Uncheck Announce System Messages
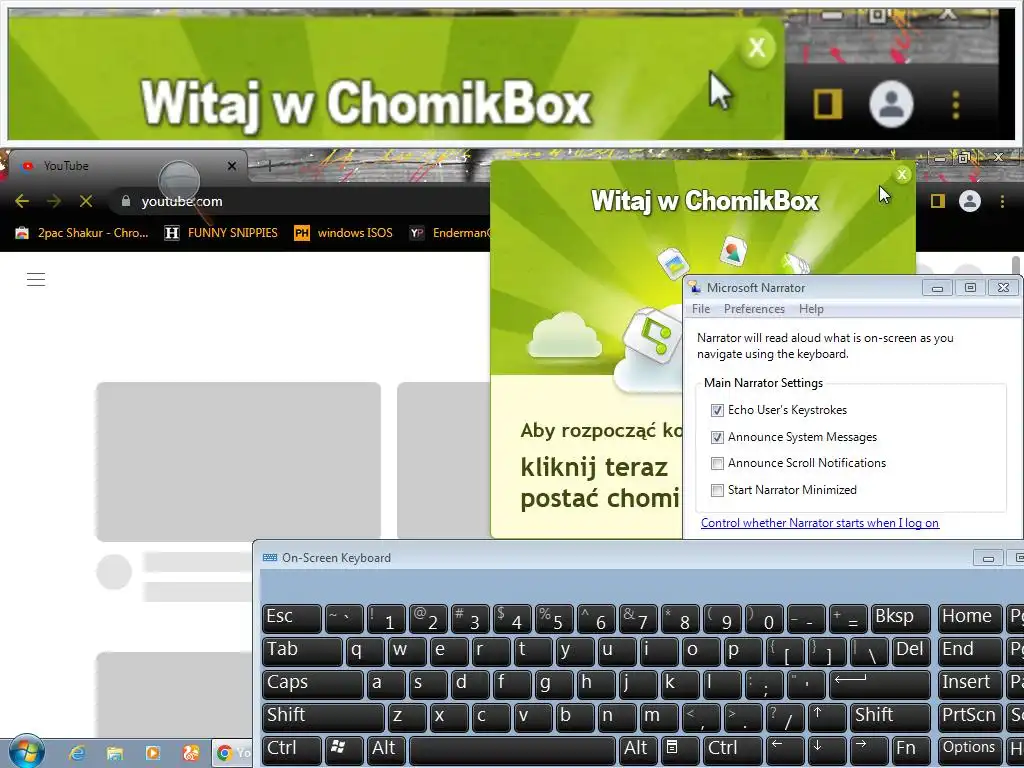The image size is (1024, 768). pos(717,437)
